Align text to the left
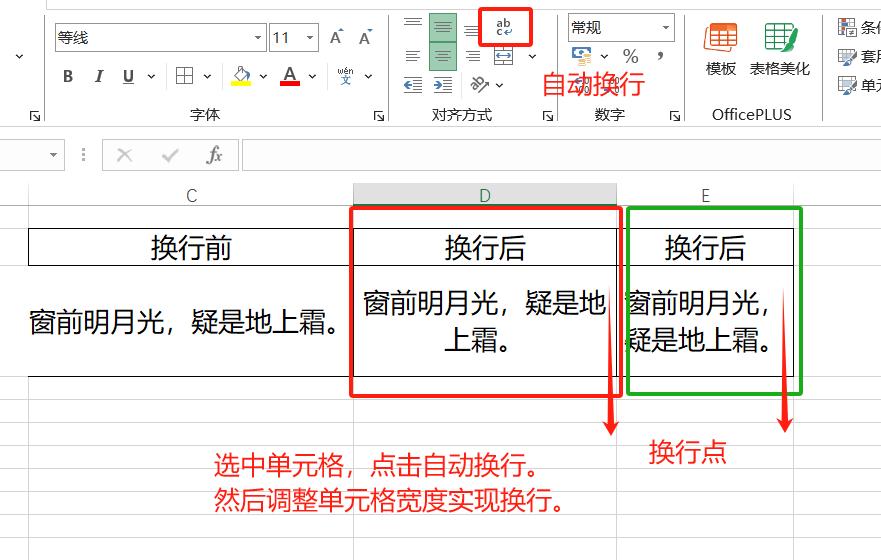Screen dimensions: 881x560 pos(413,56)
